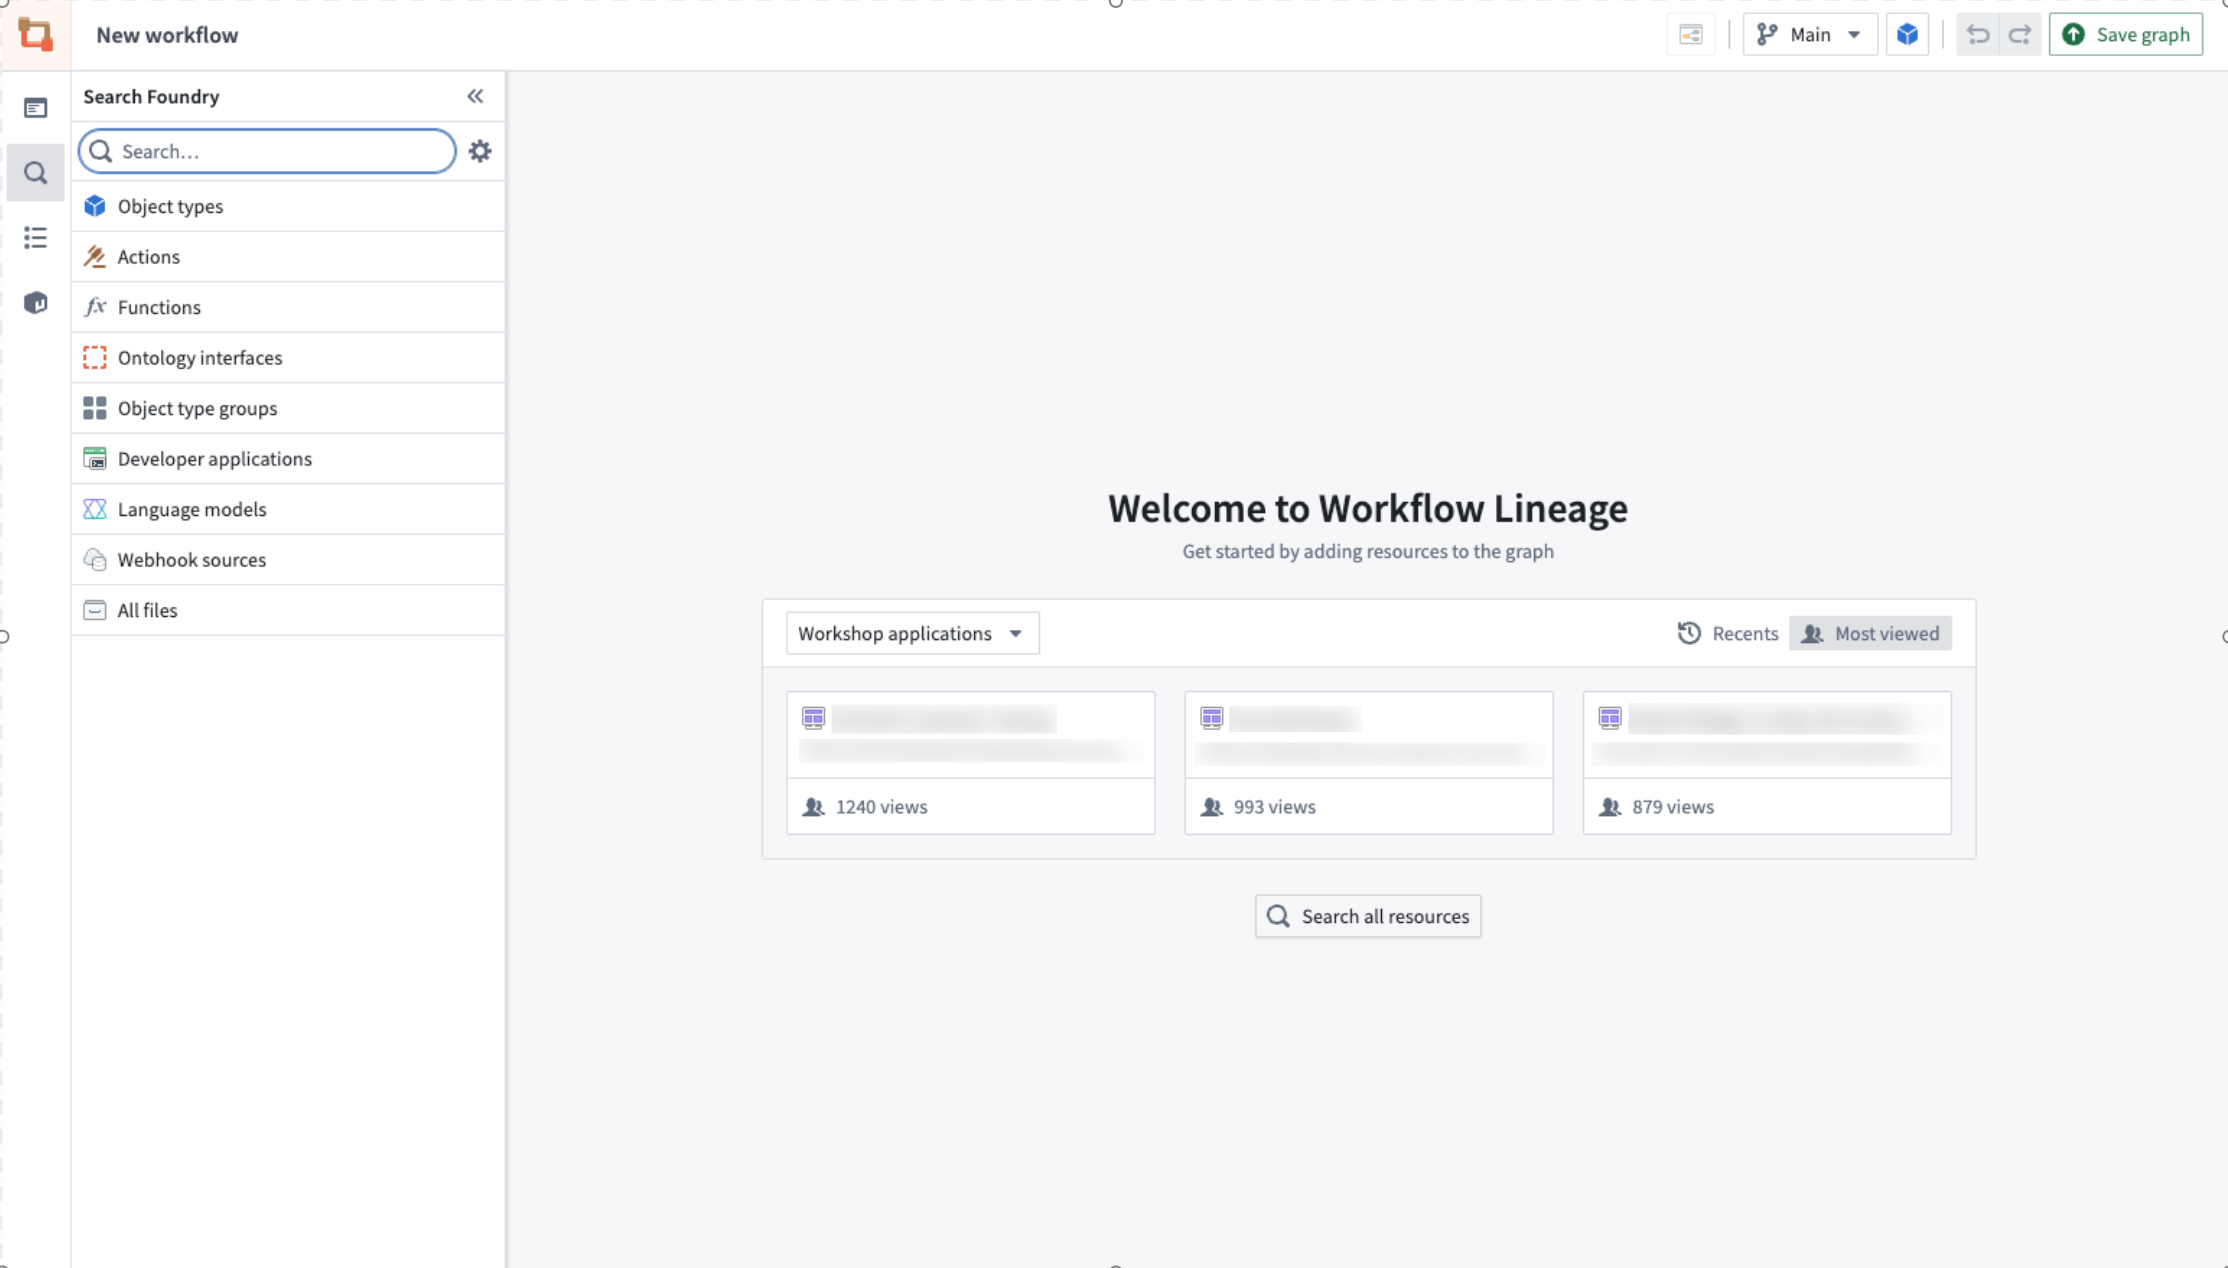Screen dimensions: 2228x1268
Task: Select the Search panel icon in left sidebar
Action: click(x=35, y=172)
